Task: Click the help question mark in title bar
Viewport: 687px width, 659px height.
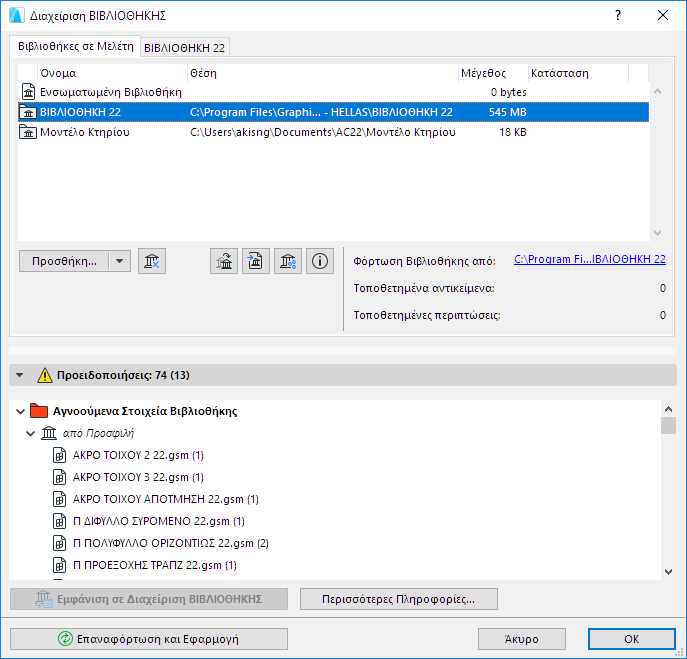Action: 618,15
